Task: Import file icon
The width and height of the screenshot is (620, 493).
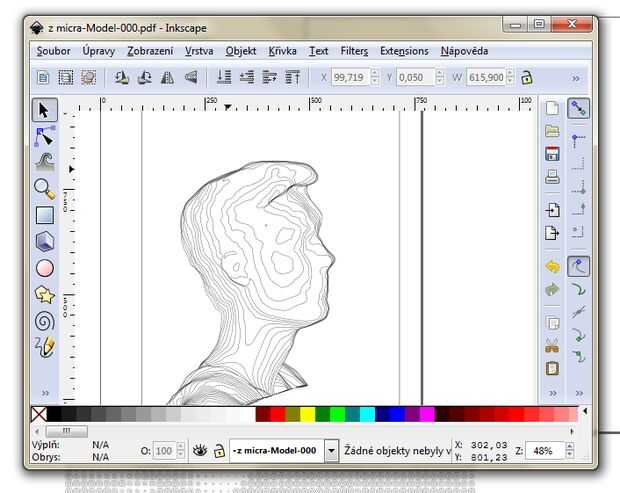Action: [x=552, y=210]
